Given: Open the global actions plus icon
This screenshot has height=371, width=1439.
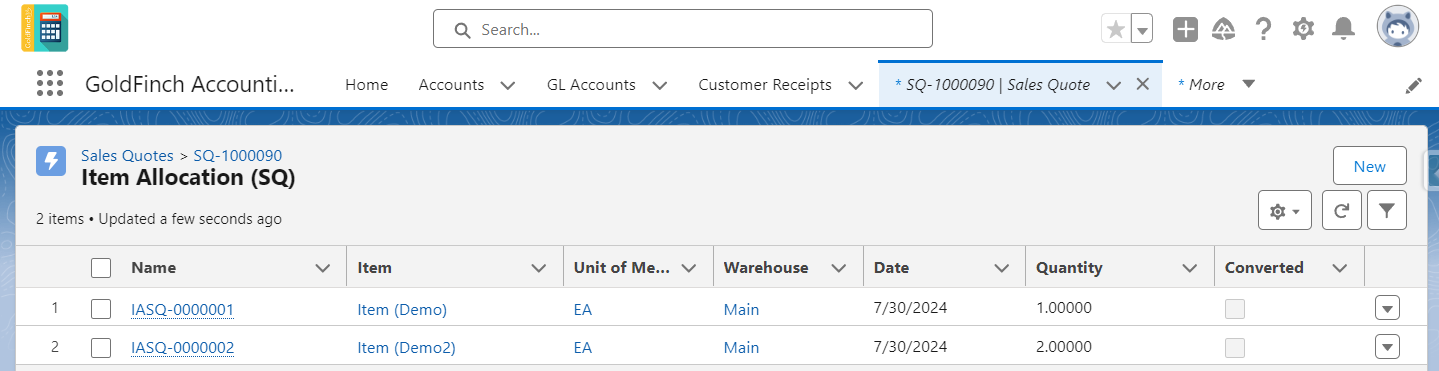Looking at the screenshot, I should [1186, 29].
